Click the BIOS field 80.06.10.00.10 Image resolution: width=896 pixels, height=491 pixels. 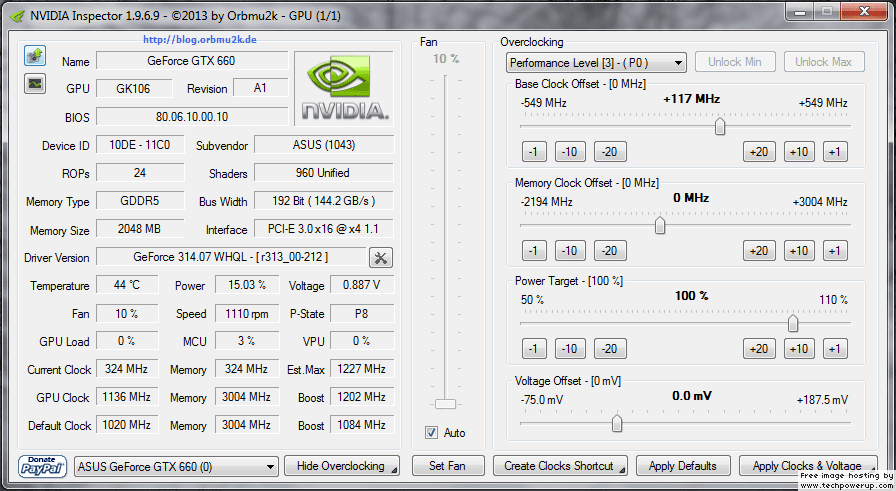tap(191, 117)
